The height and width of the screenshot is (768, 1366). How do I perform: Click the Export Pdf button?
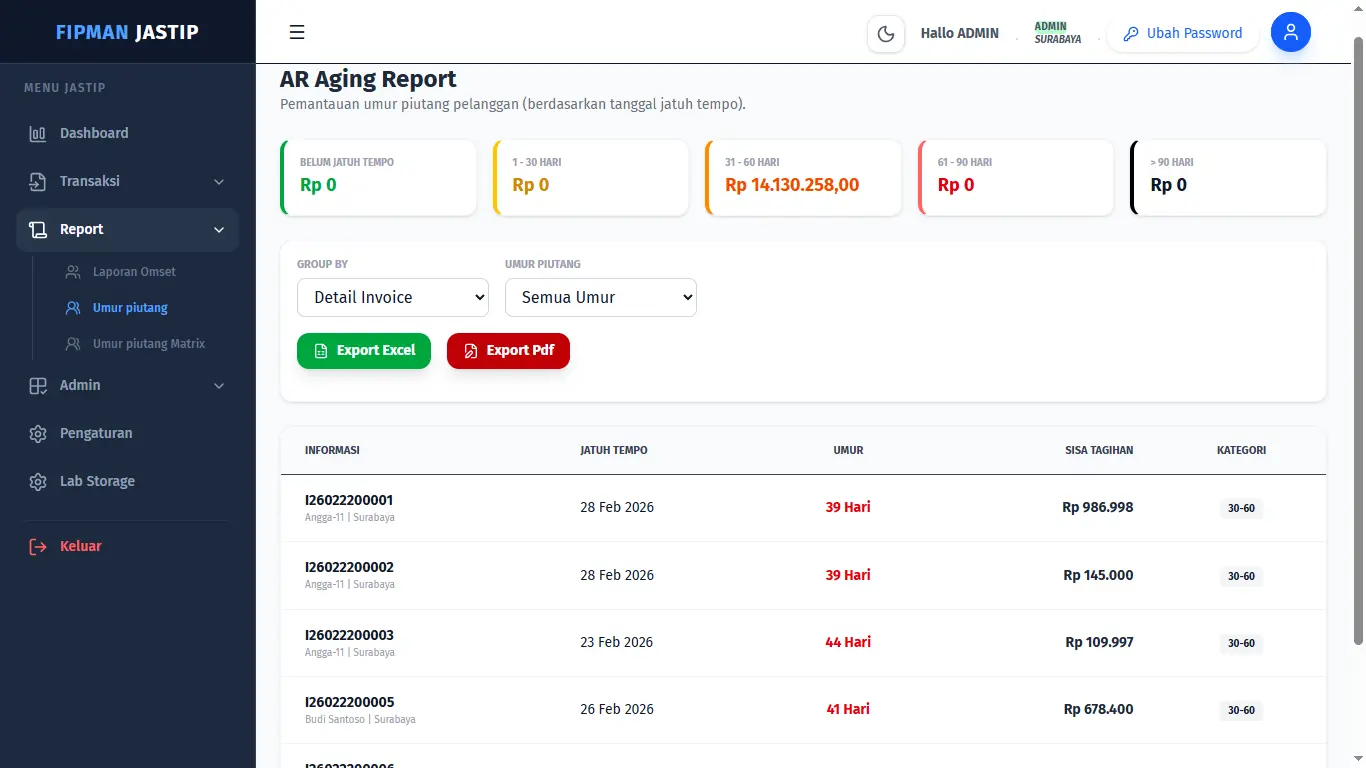pos(508,351)
